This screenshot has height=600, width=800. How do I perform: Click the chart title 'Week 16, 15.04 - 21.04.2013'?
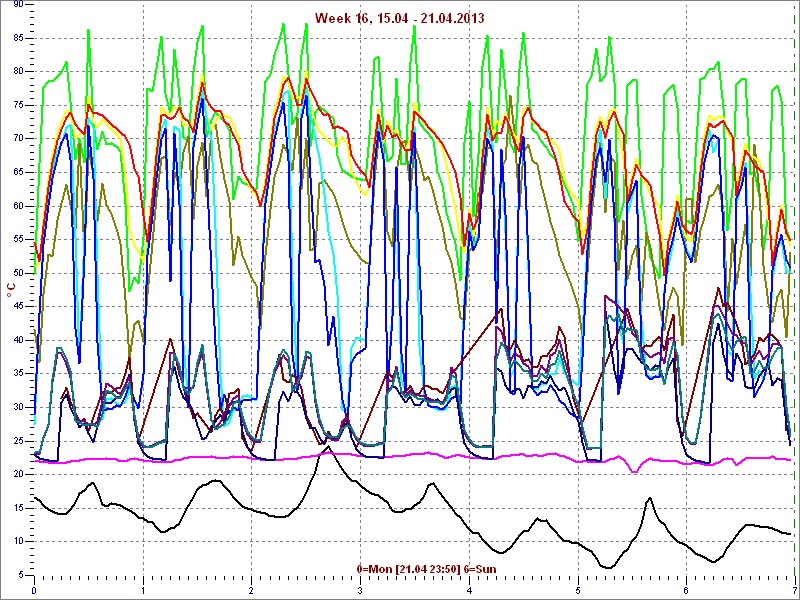(399, 18)
